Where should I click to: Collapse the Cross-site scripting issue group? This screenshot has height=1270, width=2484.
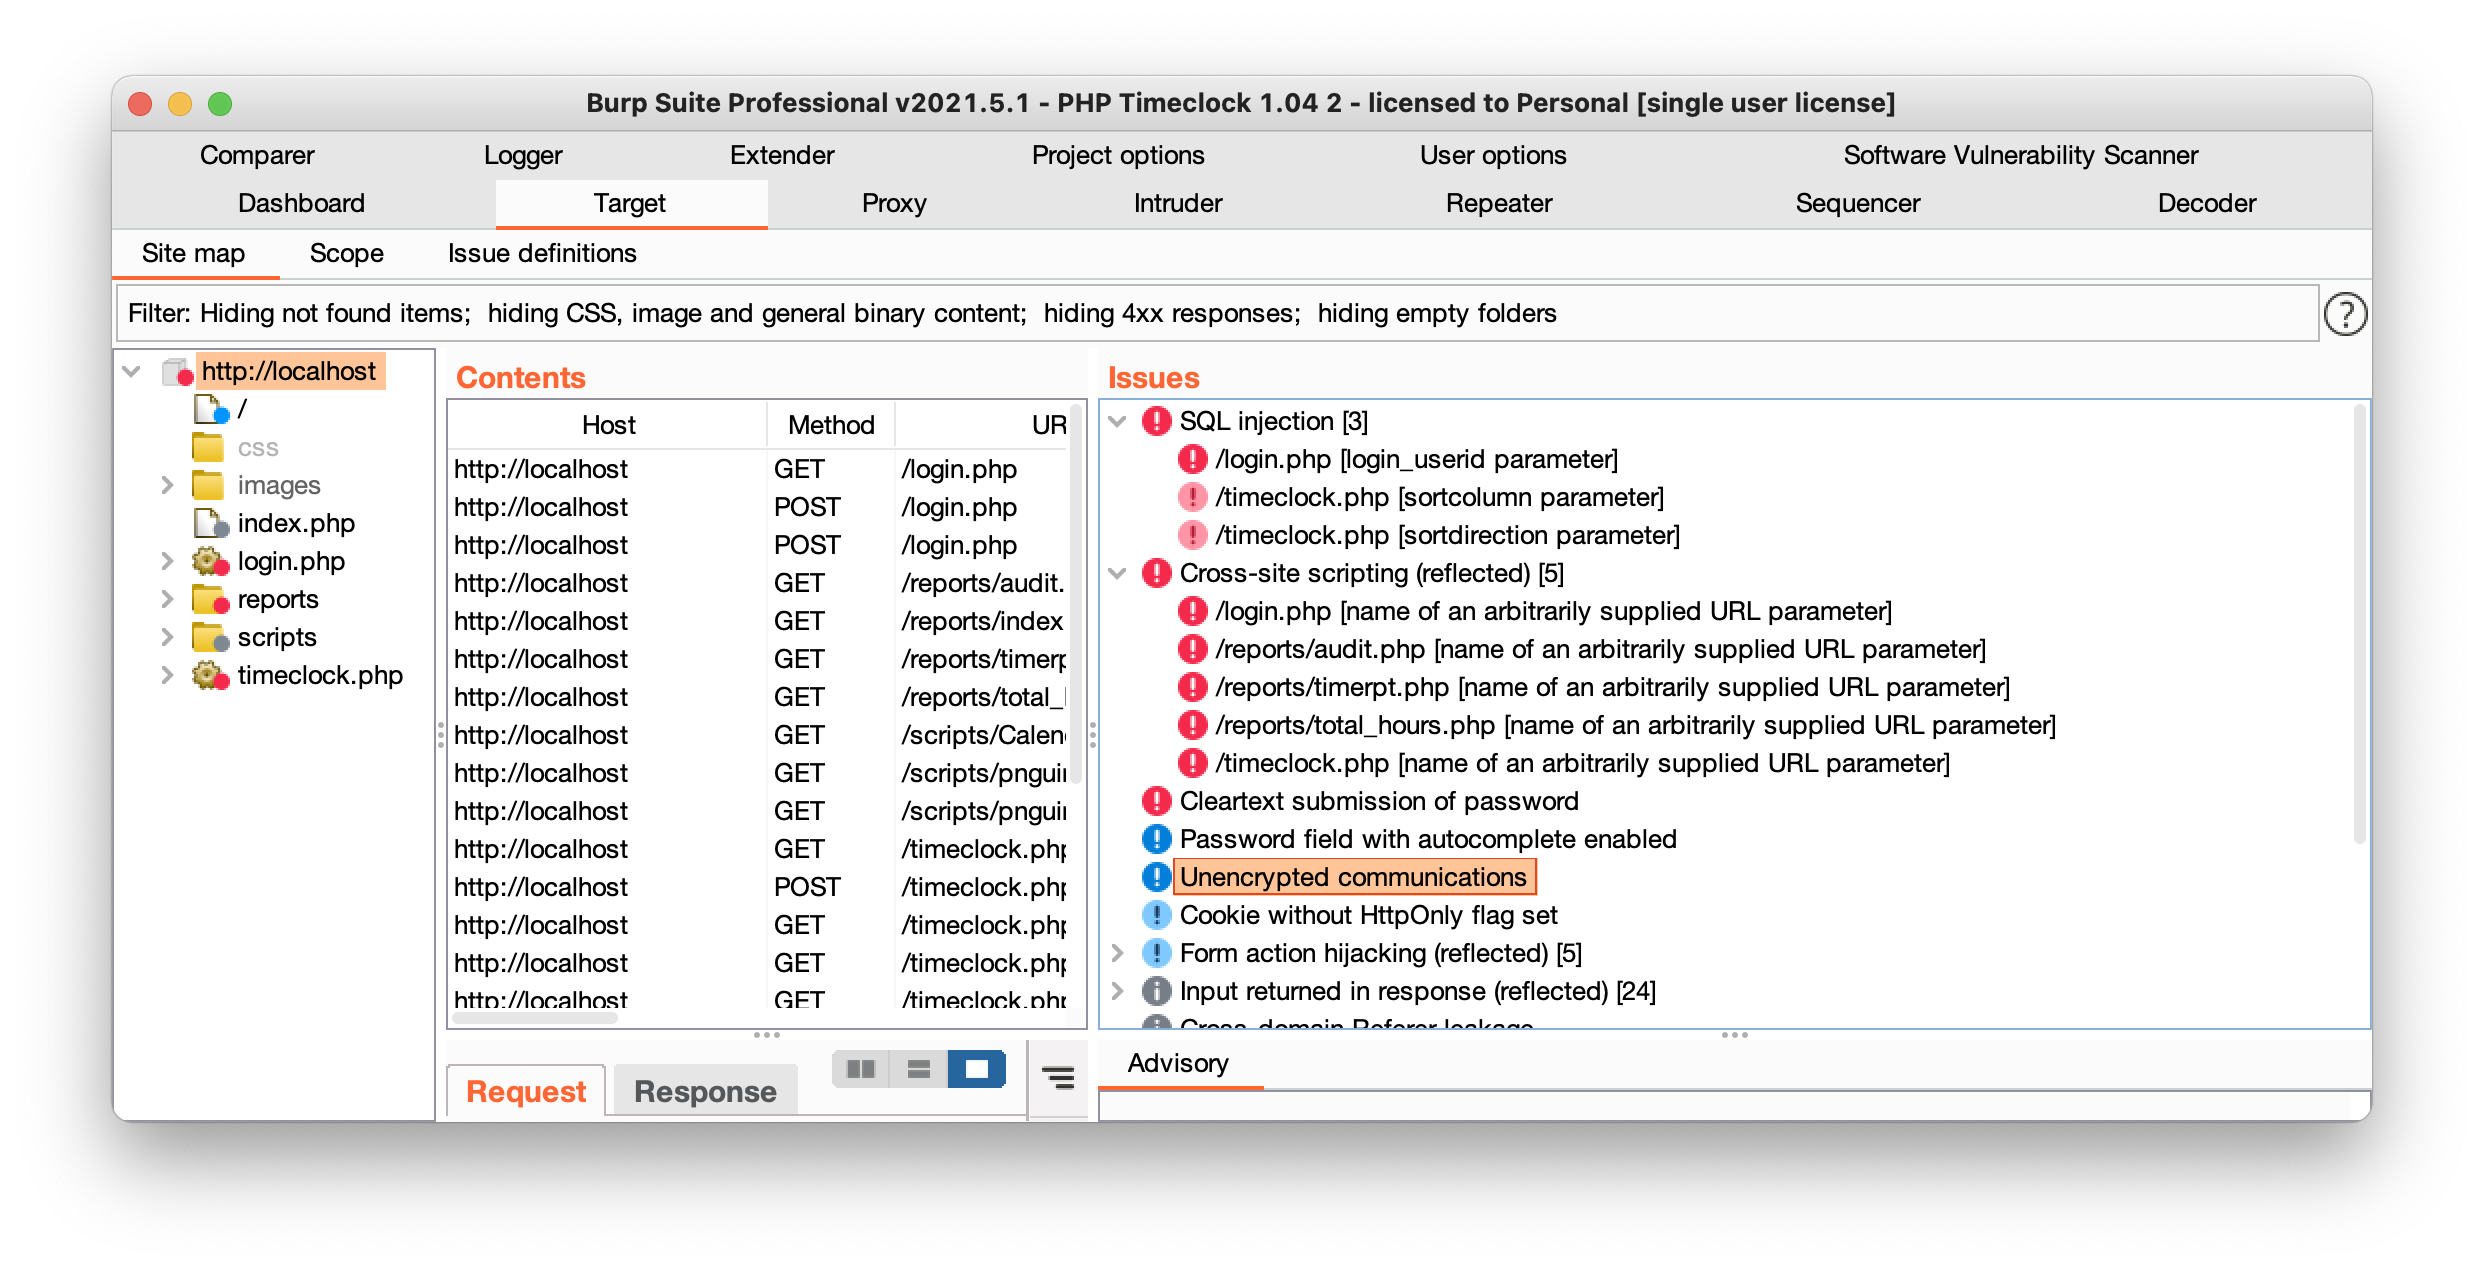coord(1117,573)
